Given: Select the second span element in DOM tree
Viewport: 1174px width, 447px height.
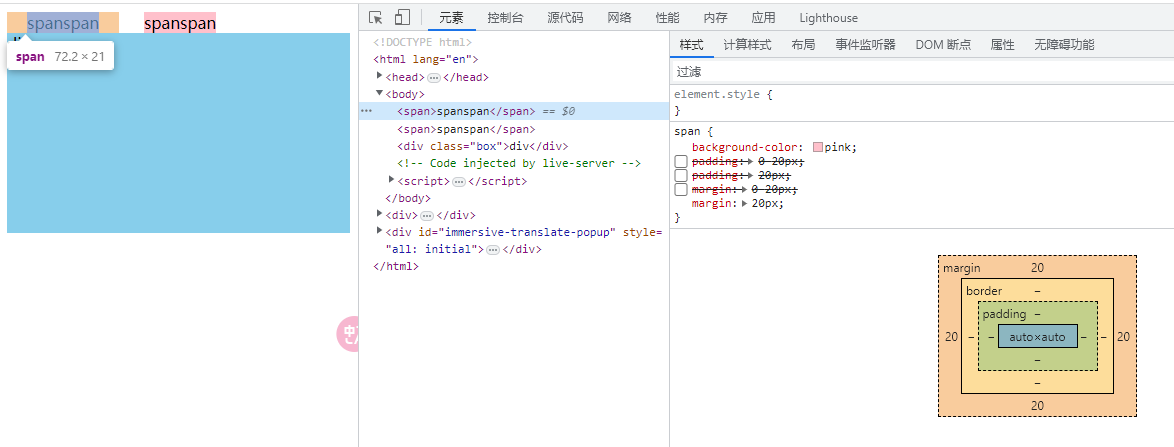Looking at the screenshot, I should pos(465,129).
